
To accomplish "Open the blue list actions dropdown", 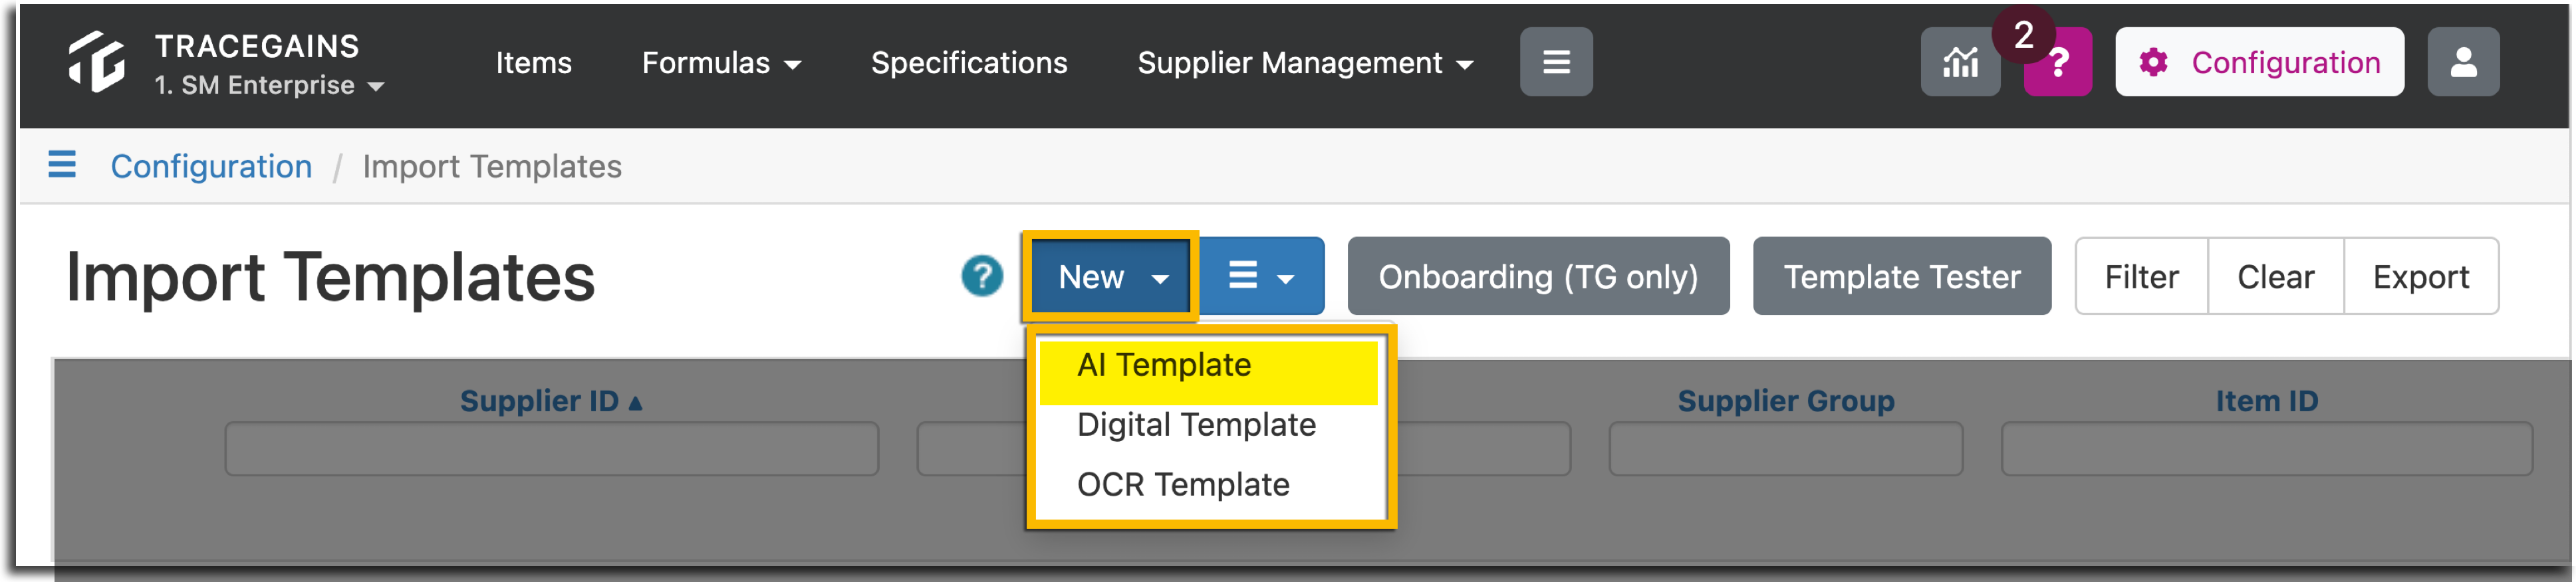I will (x=1260, y=277).
